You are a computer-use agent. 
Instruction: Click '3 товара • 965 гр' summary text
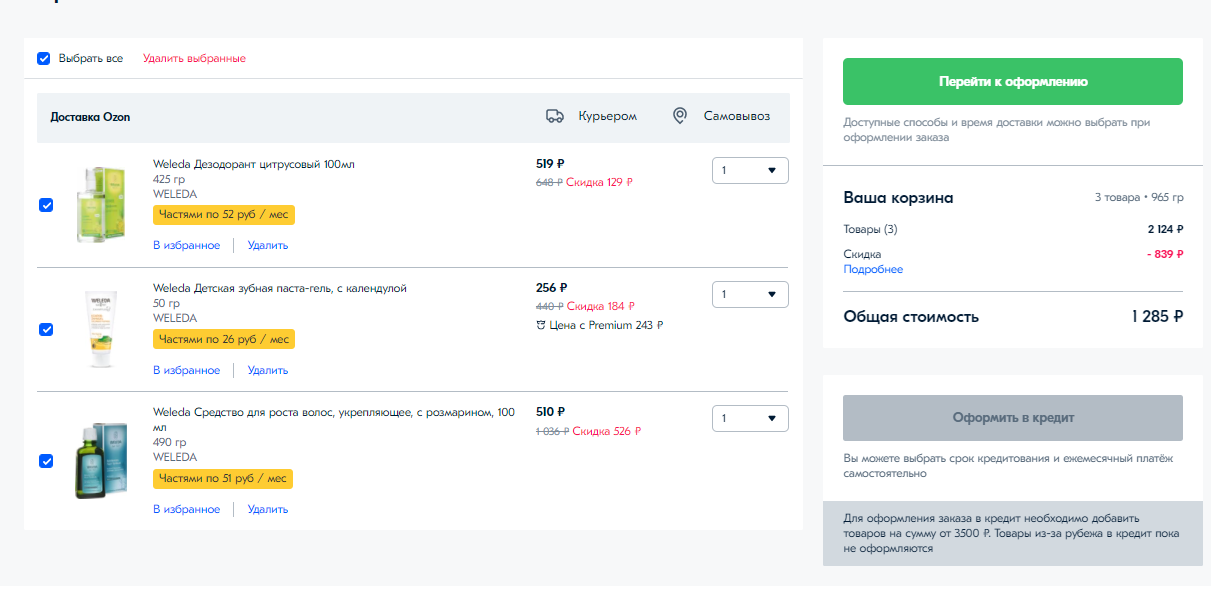point(1139,198)
